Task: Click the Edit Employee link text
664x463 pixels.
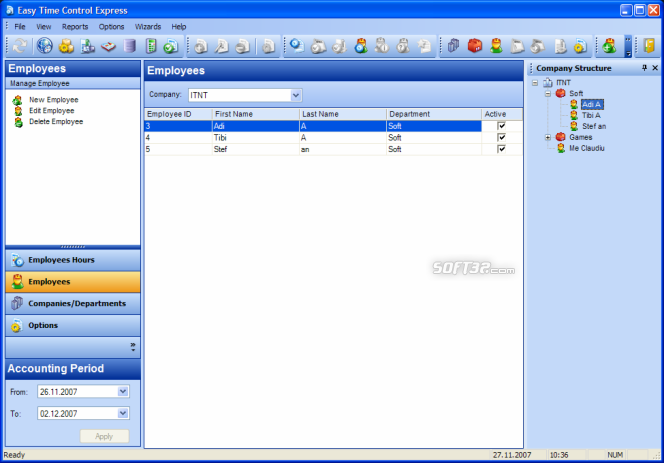Action: [x=52, y=111]
